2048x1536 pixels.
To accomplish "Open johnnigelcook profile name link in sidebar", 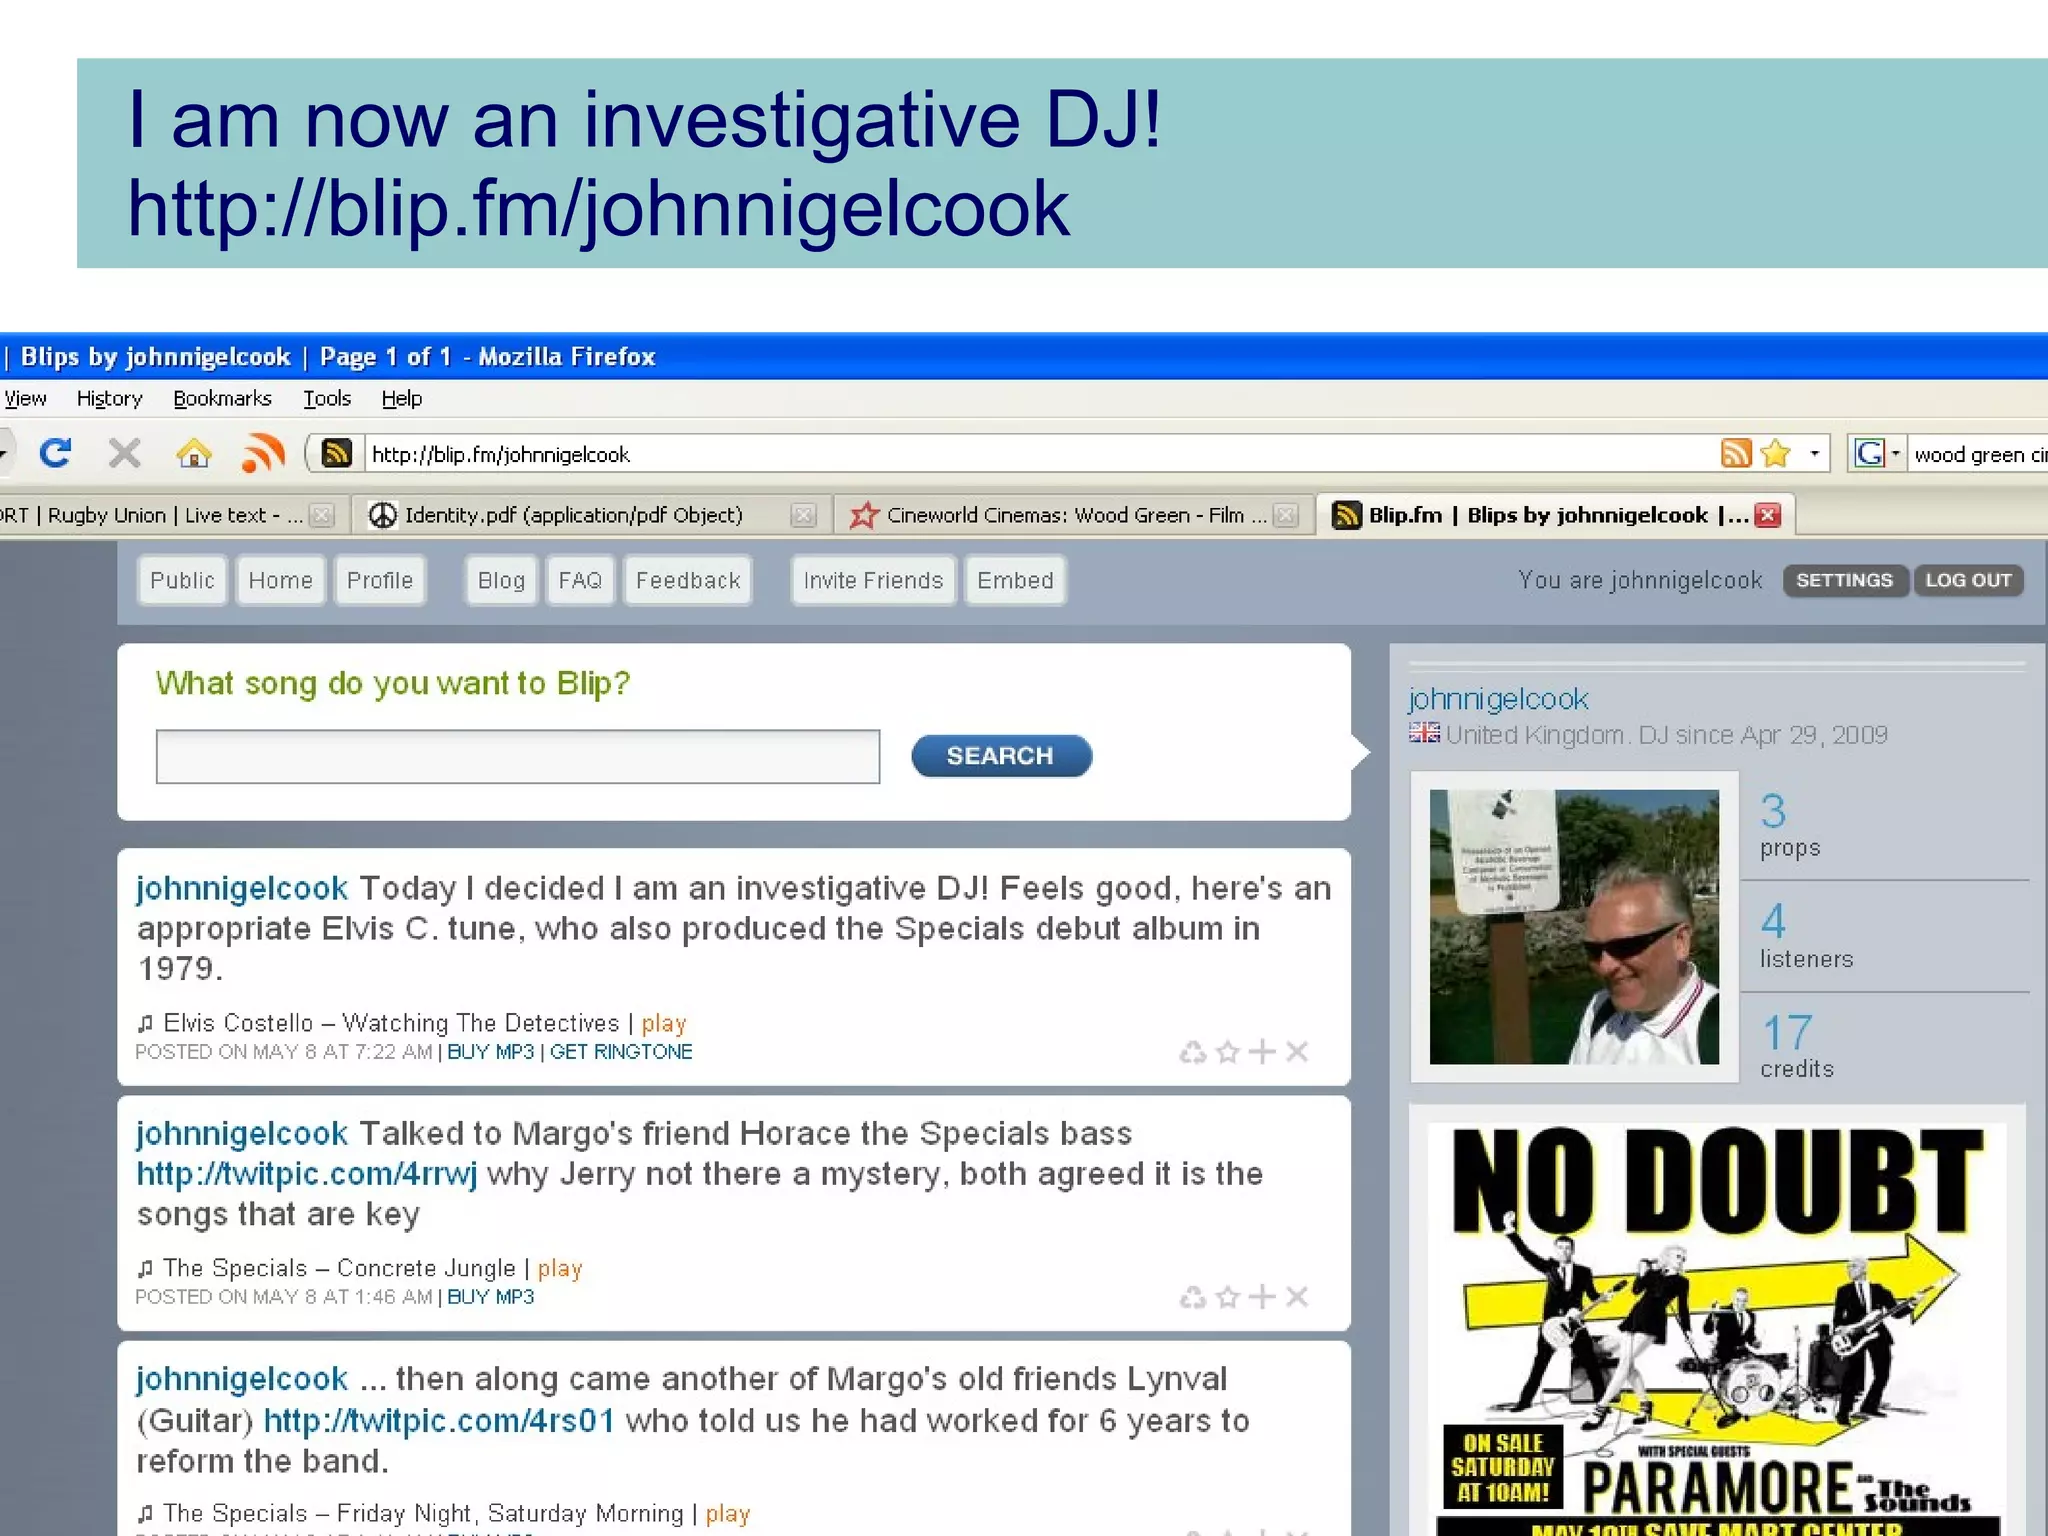I will click(1498, 699).
